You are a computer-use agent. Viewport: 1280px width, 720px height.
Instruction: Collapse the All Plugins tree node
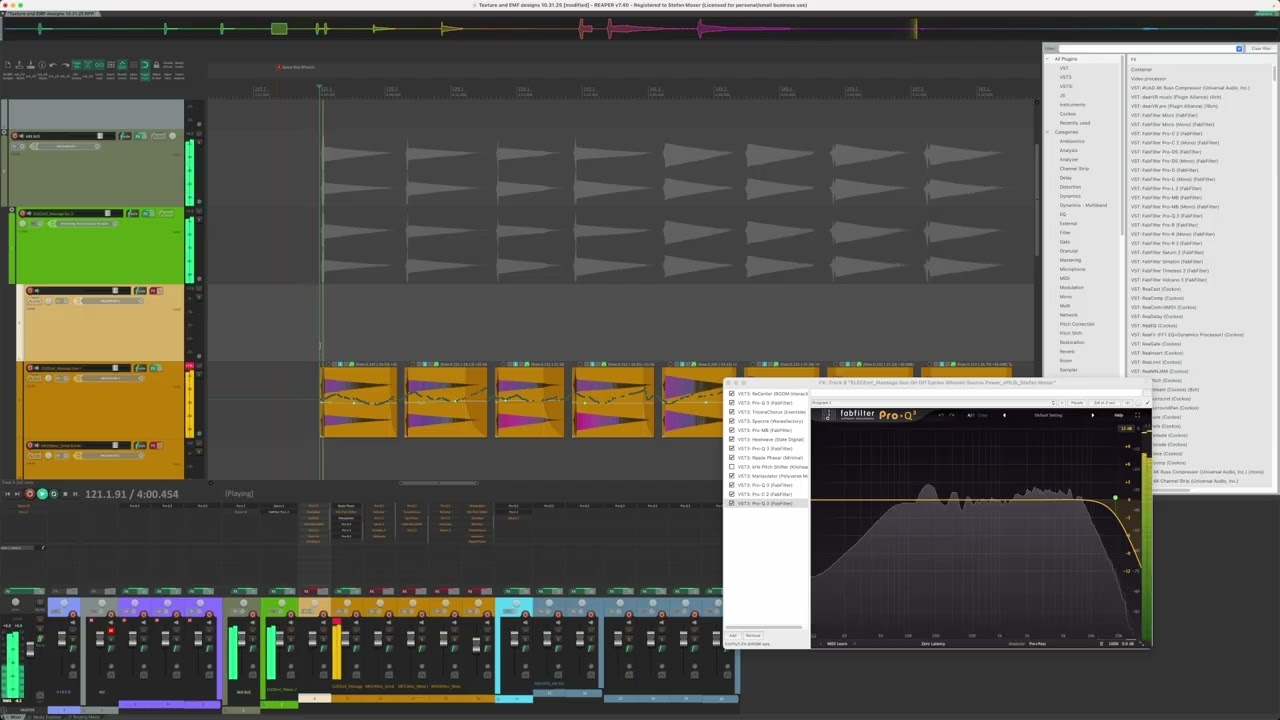point(1048,59)
